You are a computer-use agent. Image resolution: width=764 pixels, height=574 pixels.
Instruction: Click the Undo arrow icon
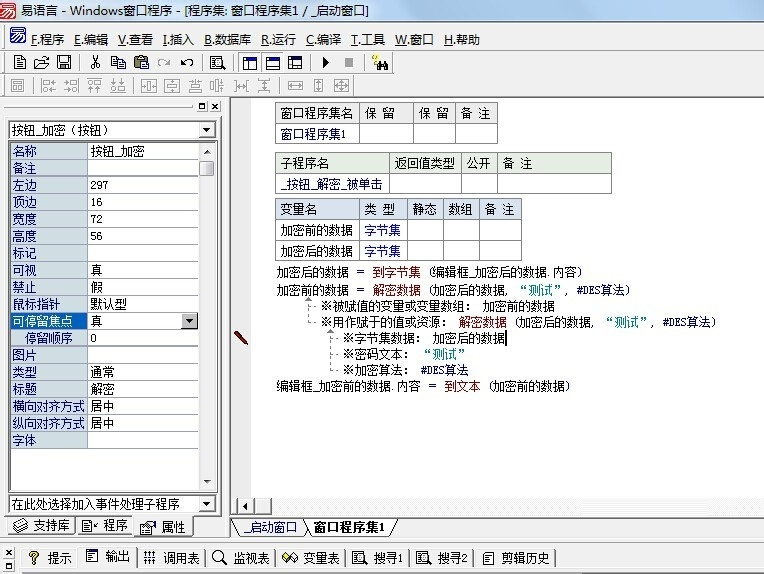(x=187, y=62)
